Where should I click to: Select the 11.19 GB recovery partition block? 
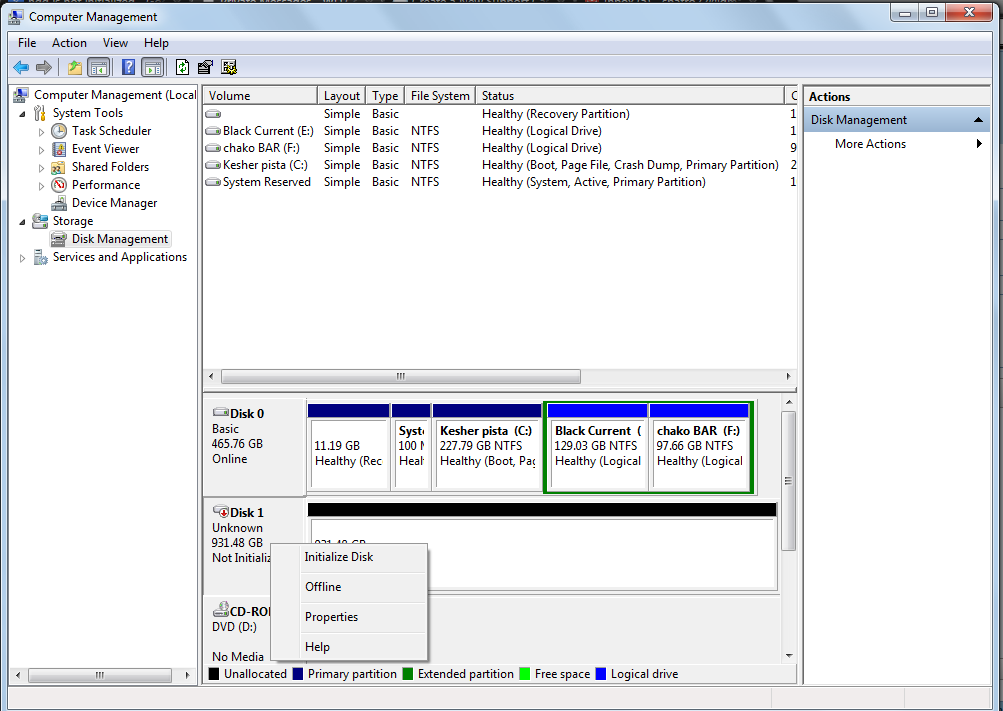point(349,446)
